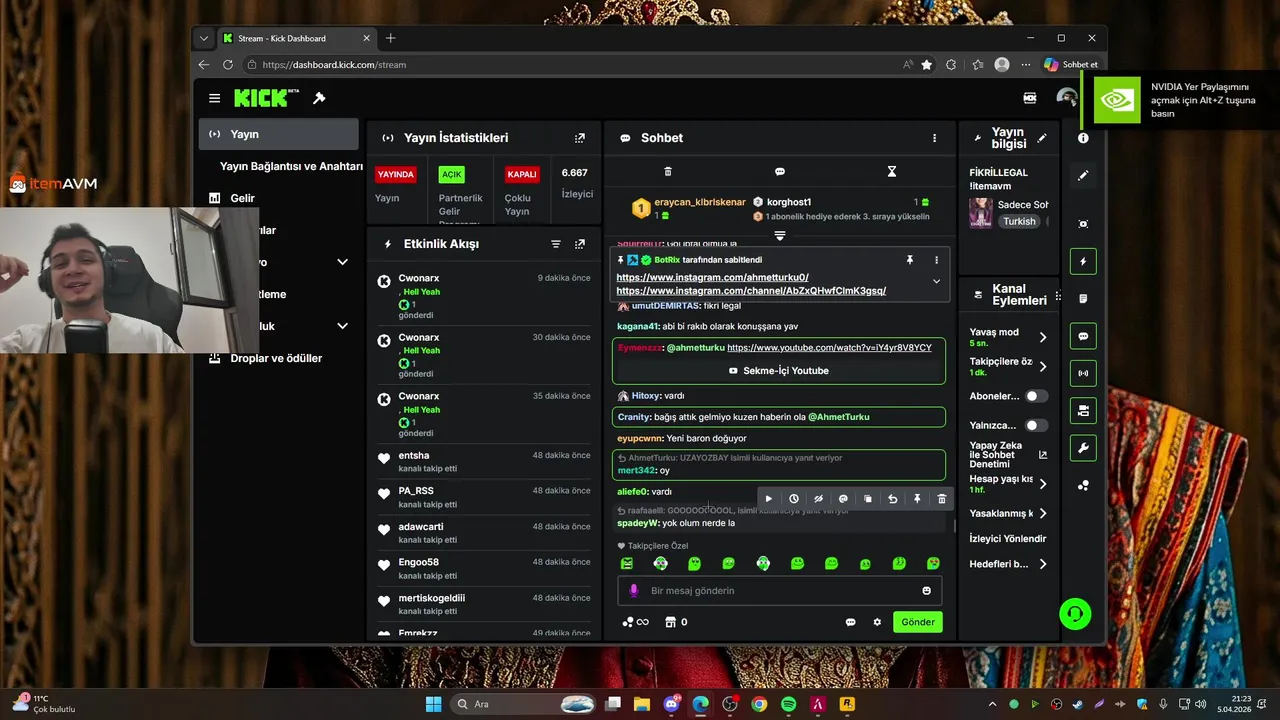Click the moderator hammer icon beside Kick logo
The height and width of the screenshot is (720, 1280).
click(x=319, y=98)
